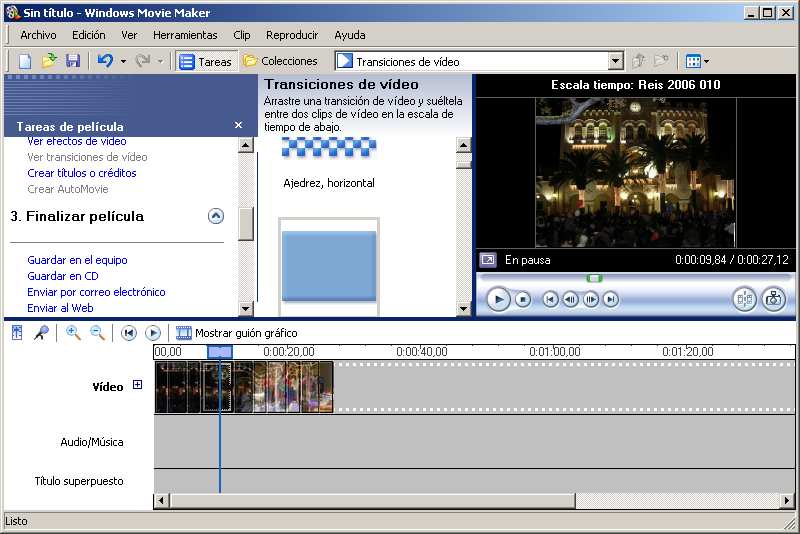Click the Guardar en el equipo link
Image resolution: width=800 pixels, height=534 pixels.
(77, 260)
